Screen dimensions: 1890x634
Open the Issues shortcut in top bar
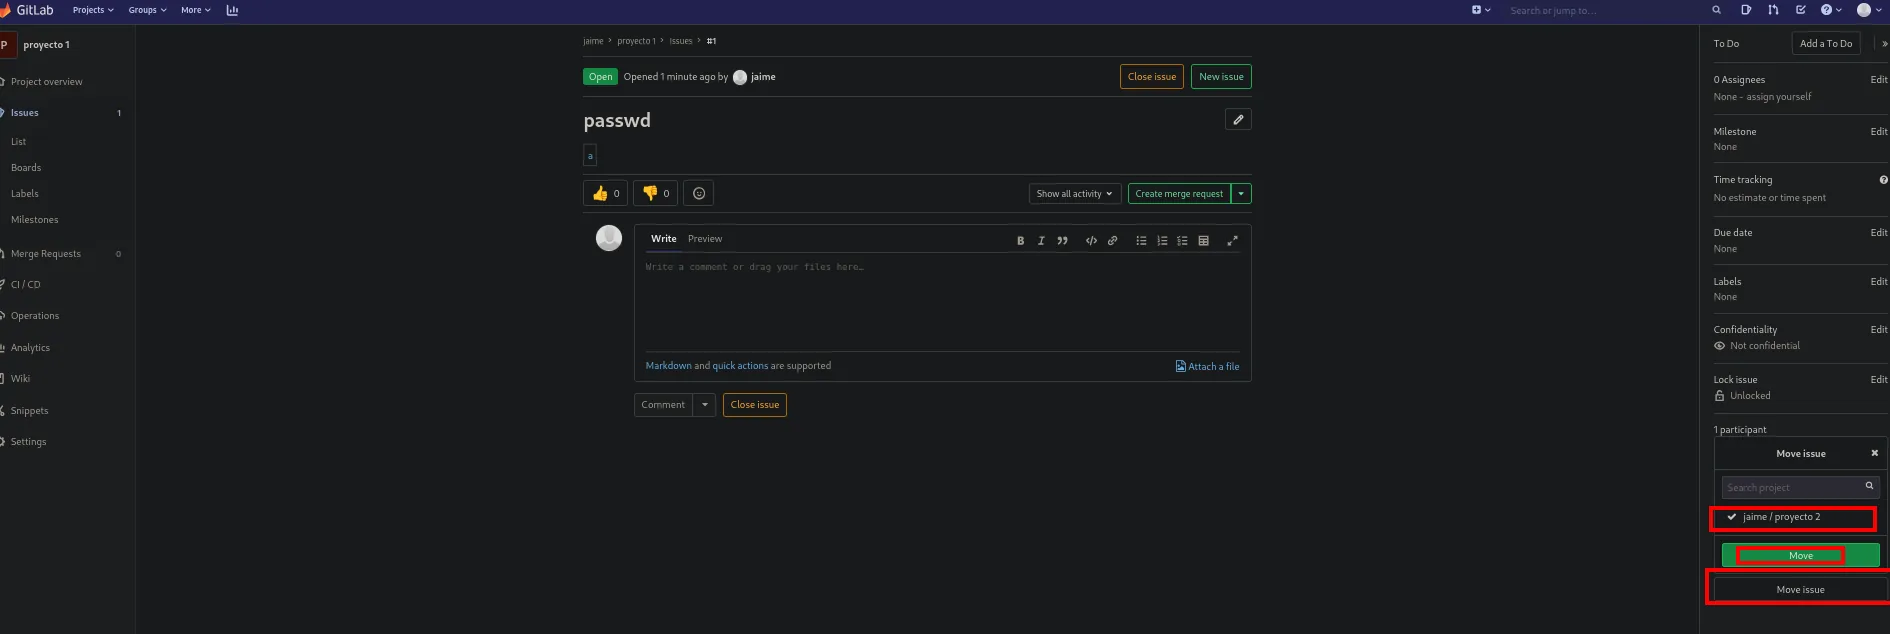coord(1746,10)
